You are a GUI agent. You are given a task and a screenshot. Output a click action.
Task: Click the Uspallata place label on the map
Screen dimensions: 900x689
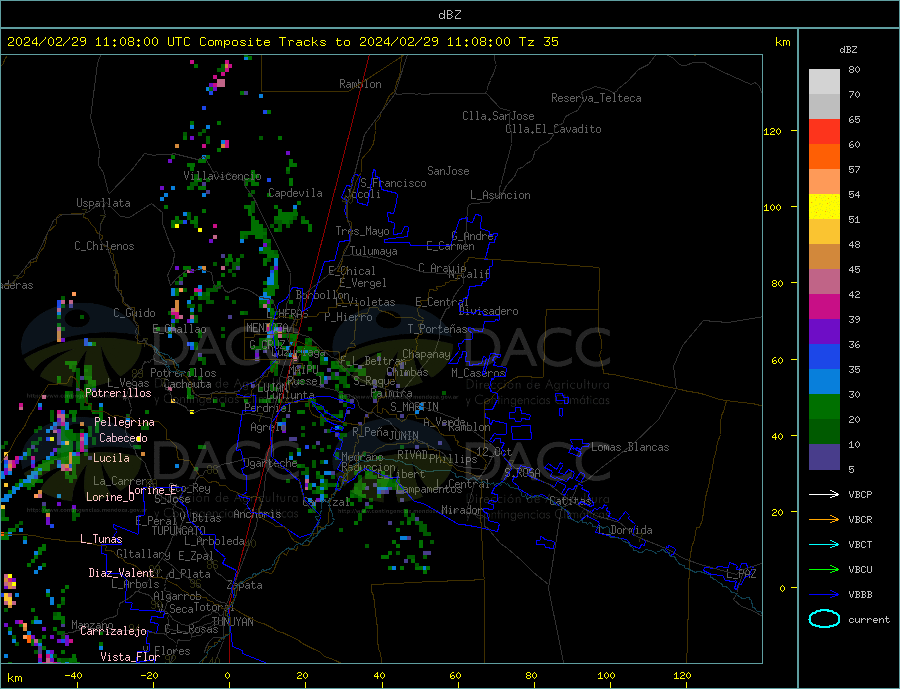pos(103,203)
